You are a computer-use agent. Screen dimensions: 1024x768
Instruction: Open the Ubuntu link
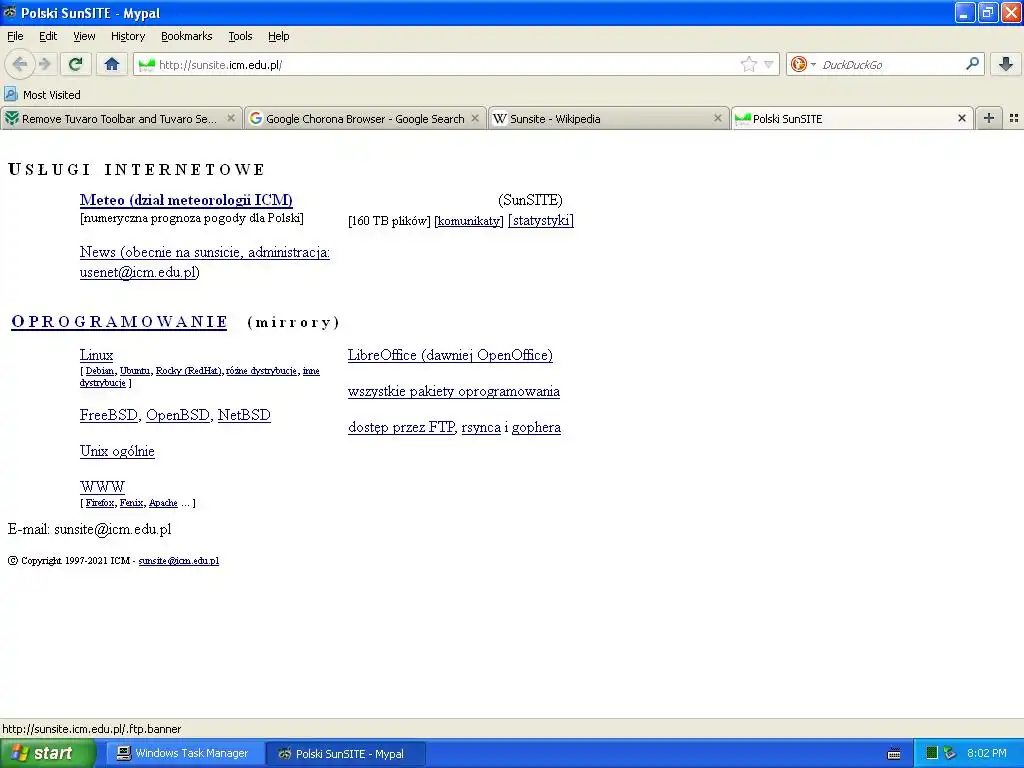(135, 370)
